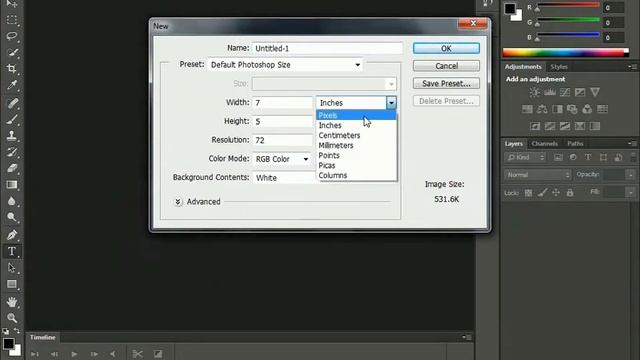640x360 pixels.
Task: Open the Opacity slider dropdown
Action: click(x=631, y=175)
